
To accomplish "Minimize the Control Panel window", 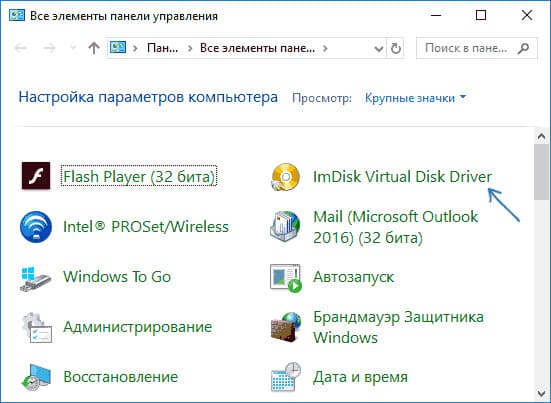I will coord(436,15).
